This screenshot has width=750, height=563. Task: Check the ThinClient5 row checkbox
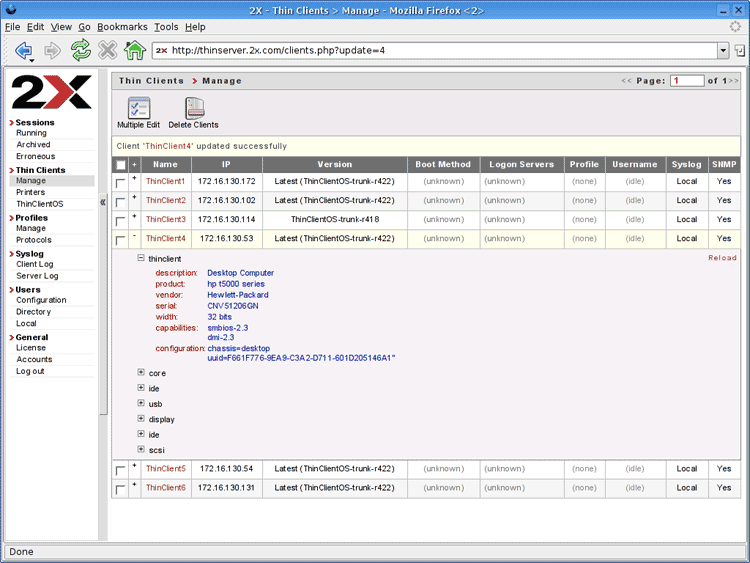pos(120,471)
